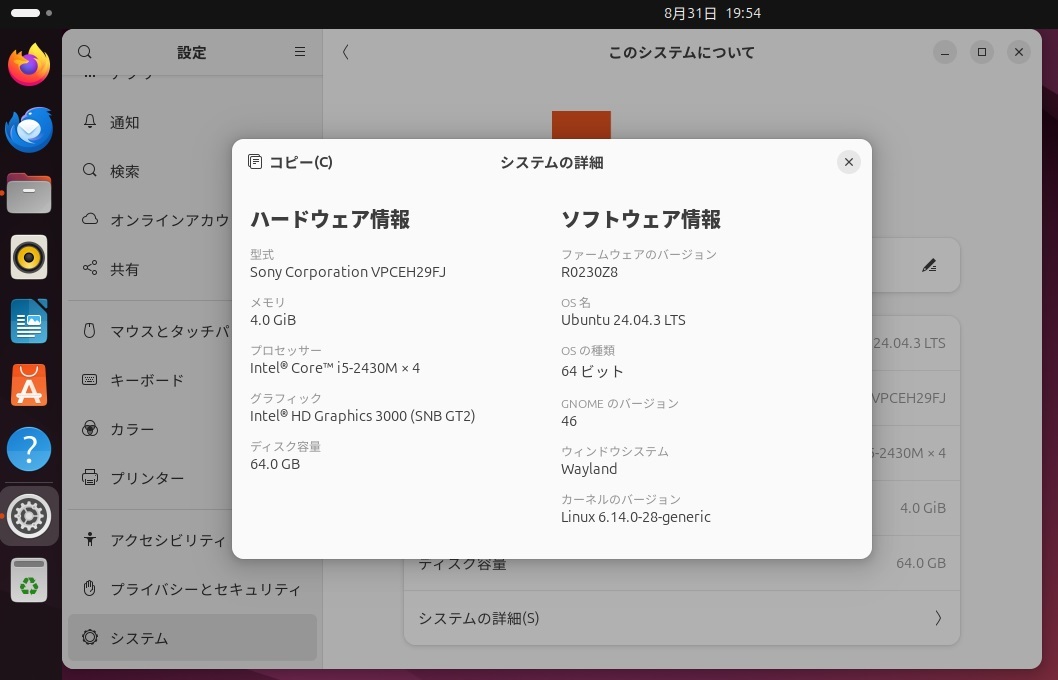Click the ハードウェア情報 heading
Viewport: 1058px width, 680px height.
[x=330, y=219]
